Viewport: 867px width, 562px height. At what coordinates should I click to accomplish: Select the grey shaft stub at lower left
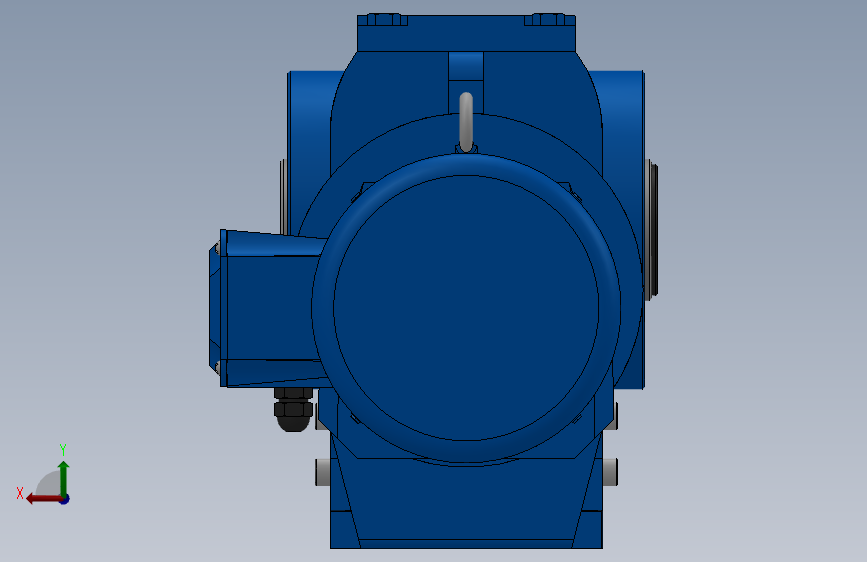pyautogui.click(x=323, y=472)
